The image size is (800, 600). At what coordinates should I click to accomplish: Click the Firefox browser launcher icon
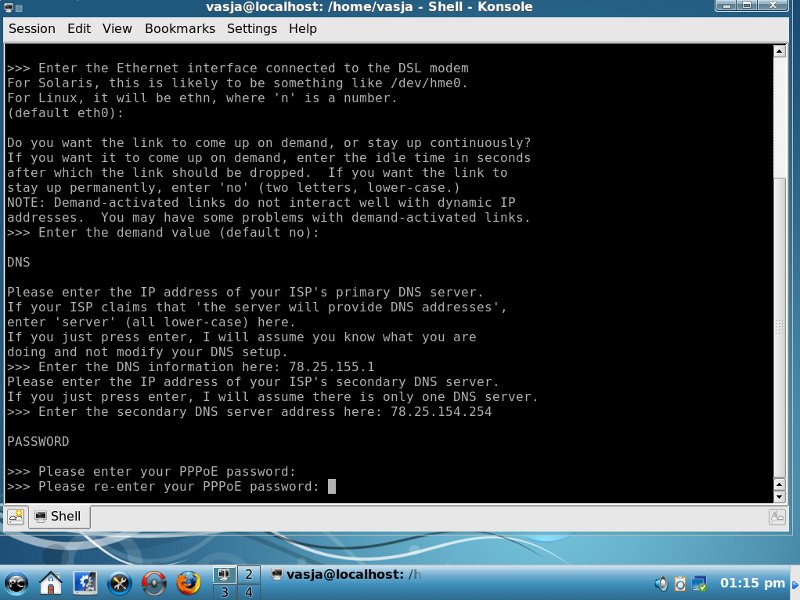[x=187, y=581]
